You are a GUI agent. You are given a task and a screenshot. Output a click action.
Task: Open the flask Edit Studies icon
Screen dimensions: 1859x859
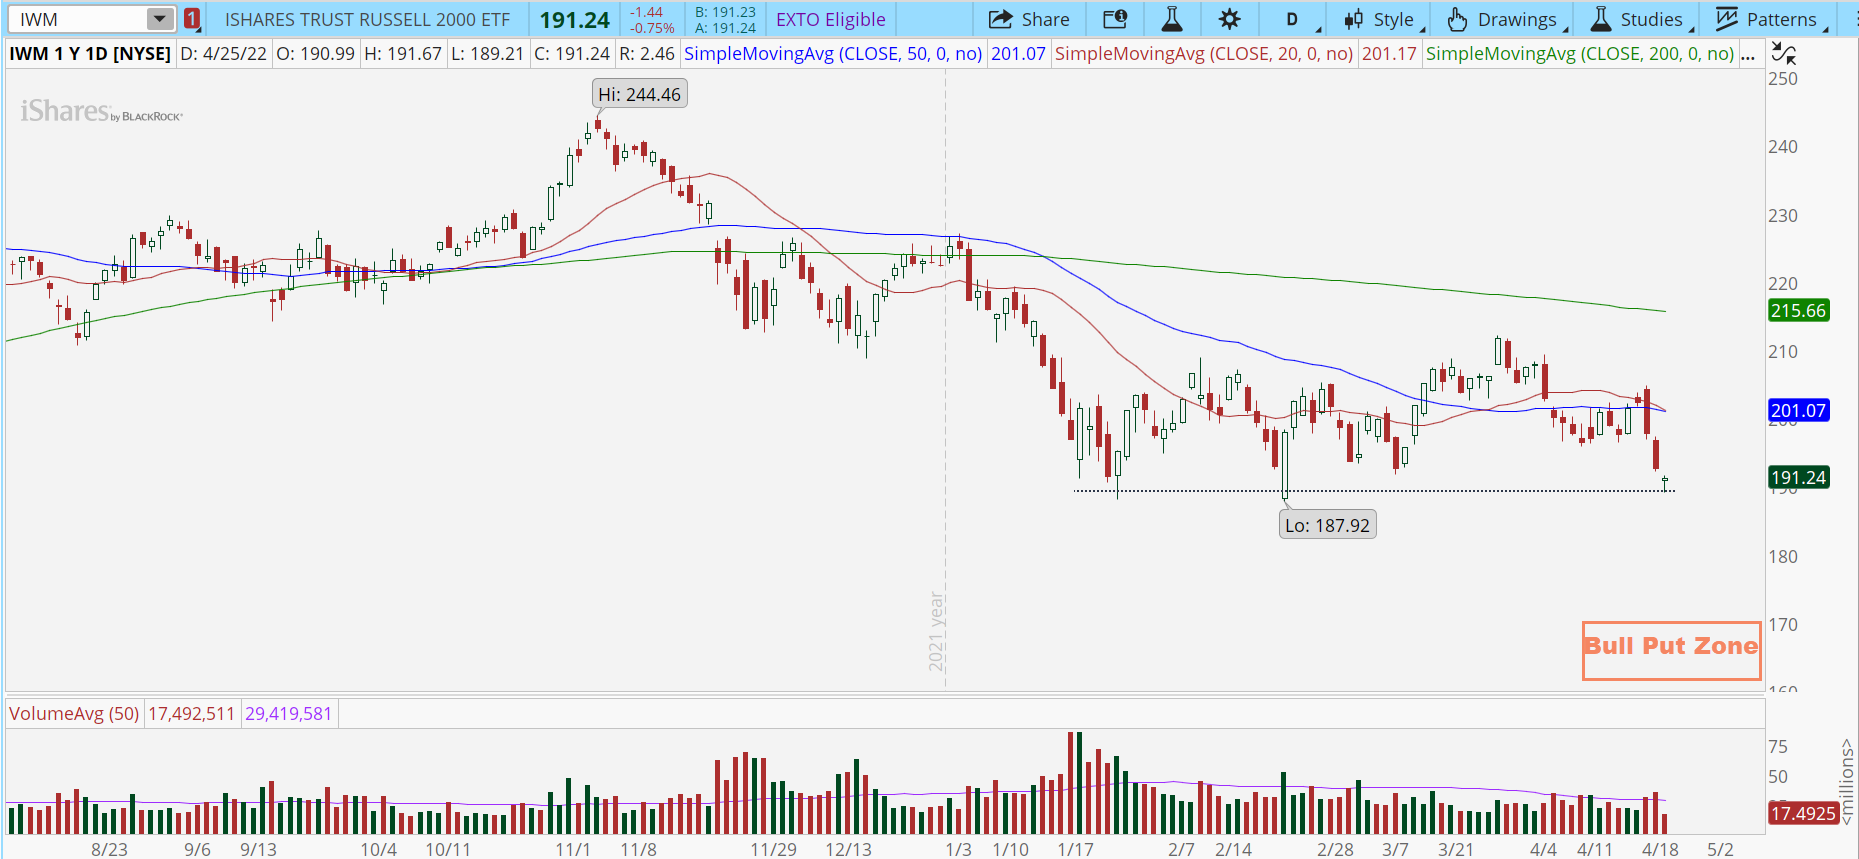(1172, 19)
